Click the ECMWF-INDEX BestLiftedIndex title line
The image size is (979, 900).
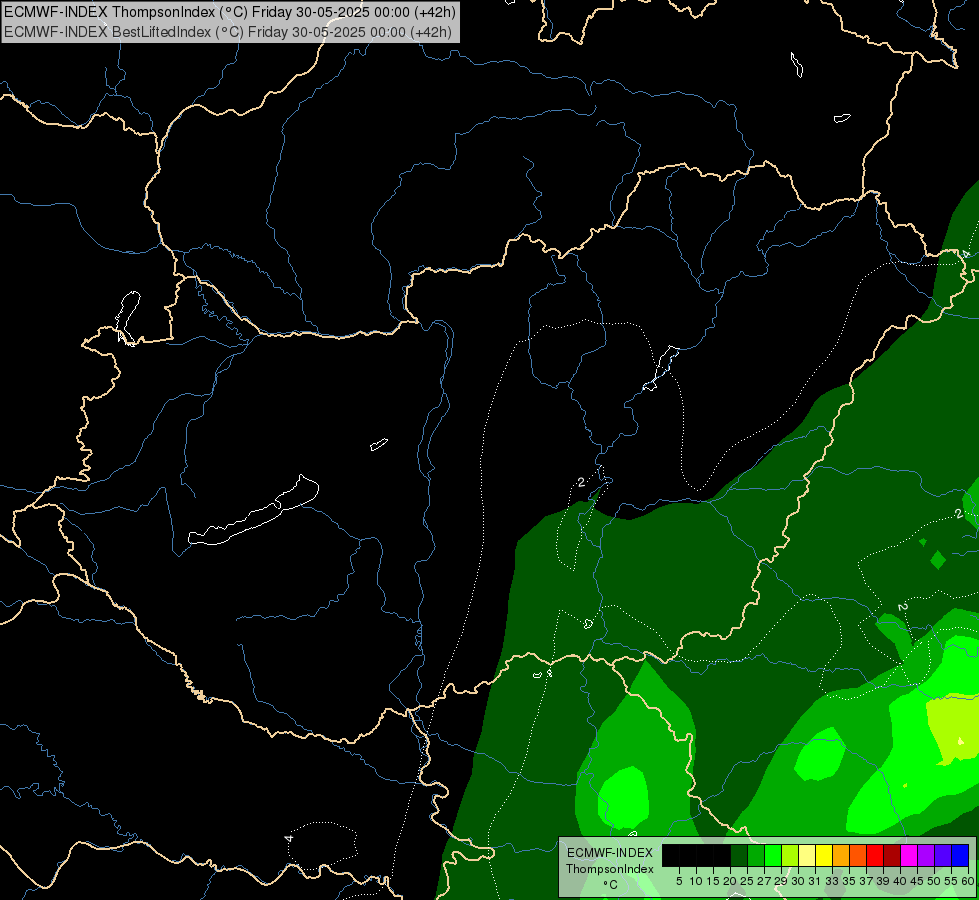[227, 31]
